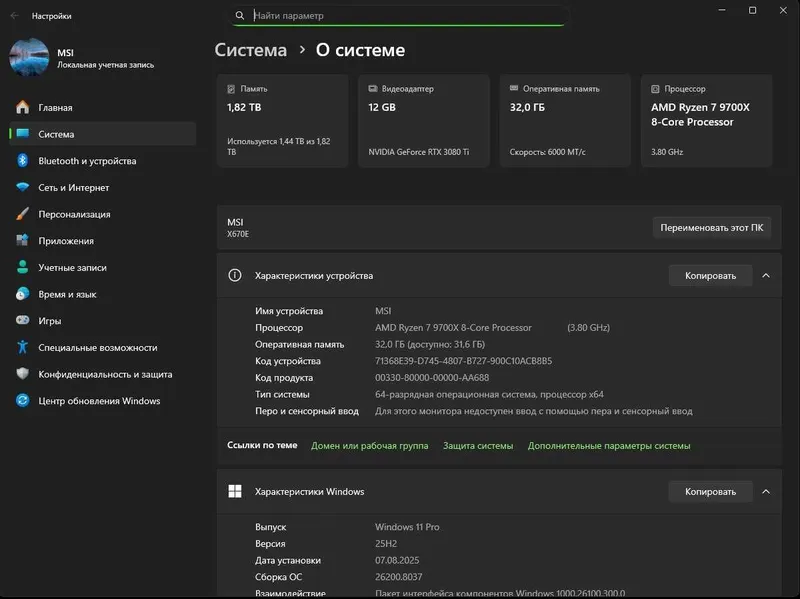The image size is (800, 599).
Task: Select Bluetooth и устройства in sidebar
Action: point(103,161)
